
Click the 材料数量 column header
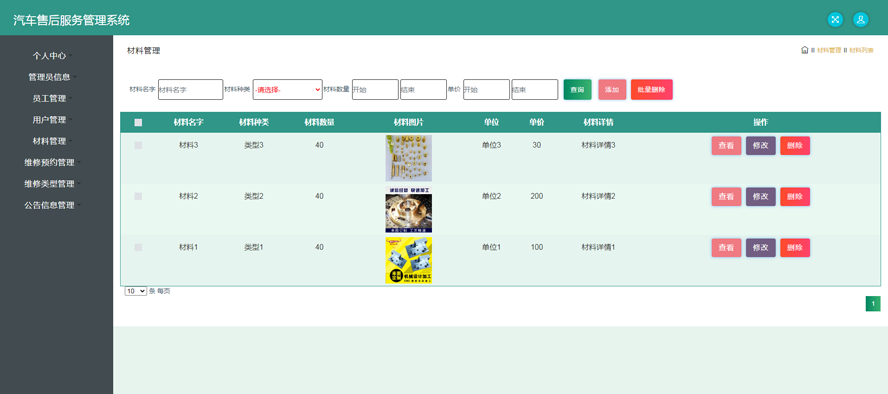pyautogui.click(x=319, y=122)
